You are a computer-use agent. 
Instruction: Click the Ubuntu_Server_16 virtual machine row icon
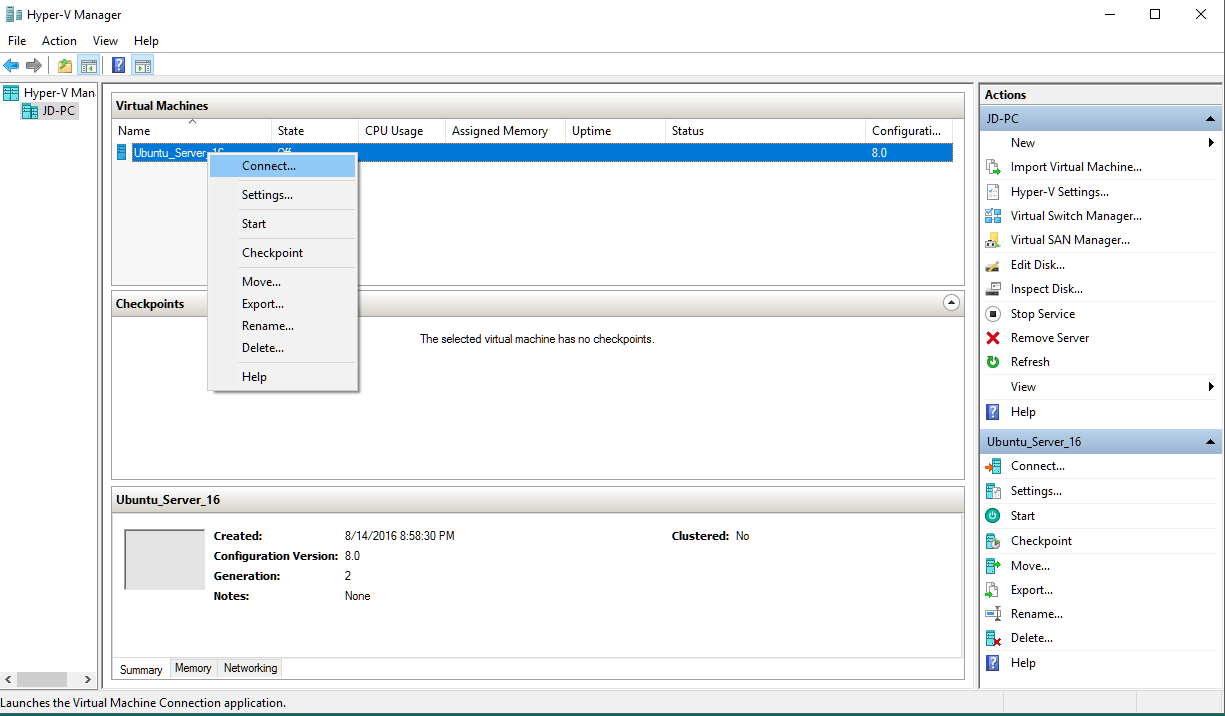tap(122, 153)
